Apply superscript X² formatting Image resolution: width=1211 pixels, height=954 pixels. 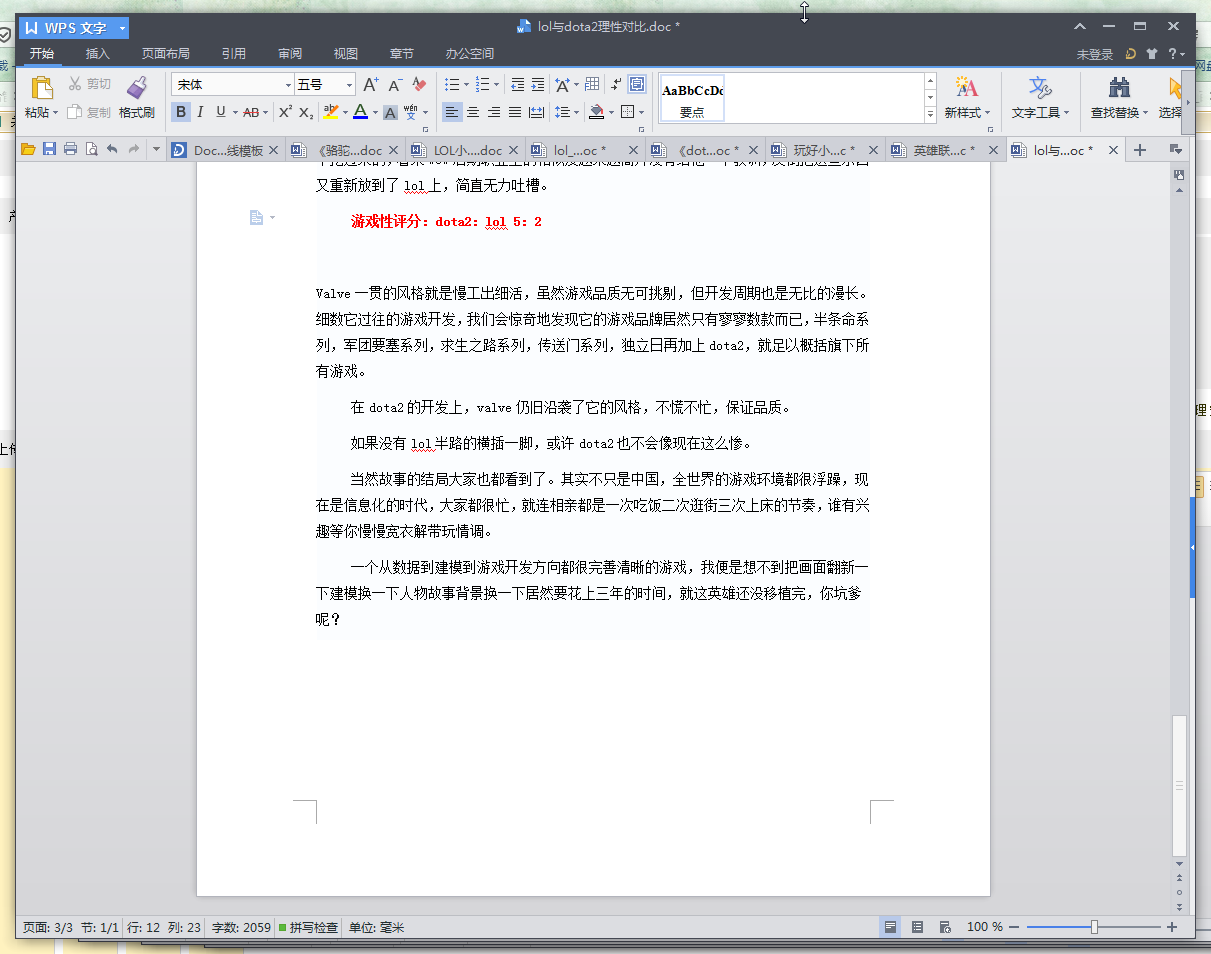coord(285,112)
